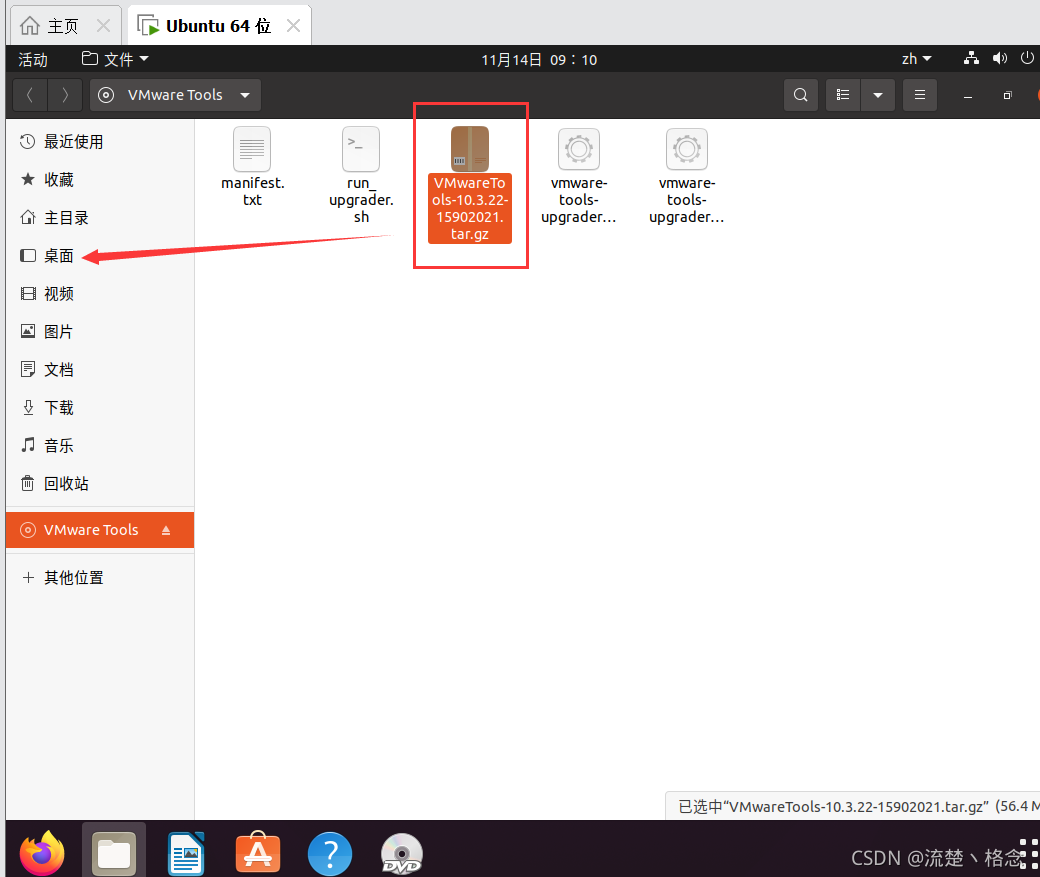Viewport: 1040px width, 877px height.
Task: Go back with the left arrow
Action: coord(30,95)
